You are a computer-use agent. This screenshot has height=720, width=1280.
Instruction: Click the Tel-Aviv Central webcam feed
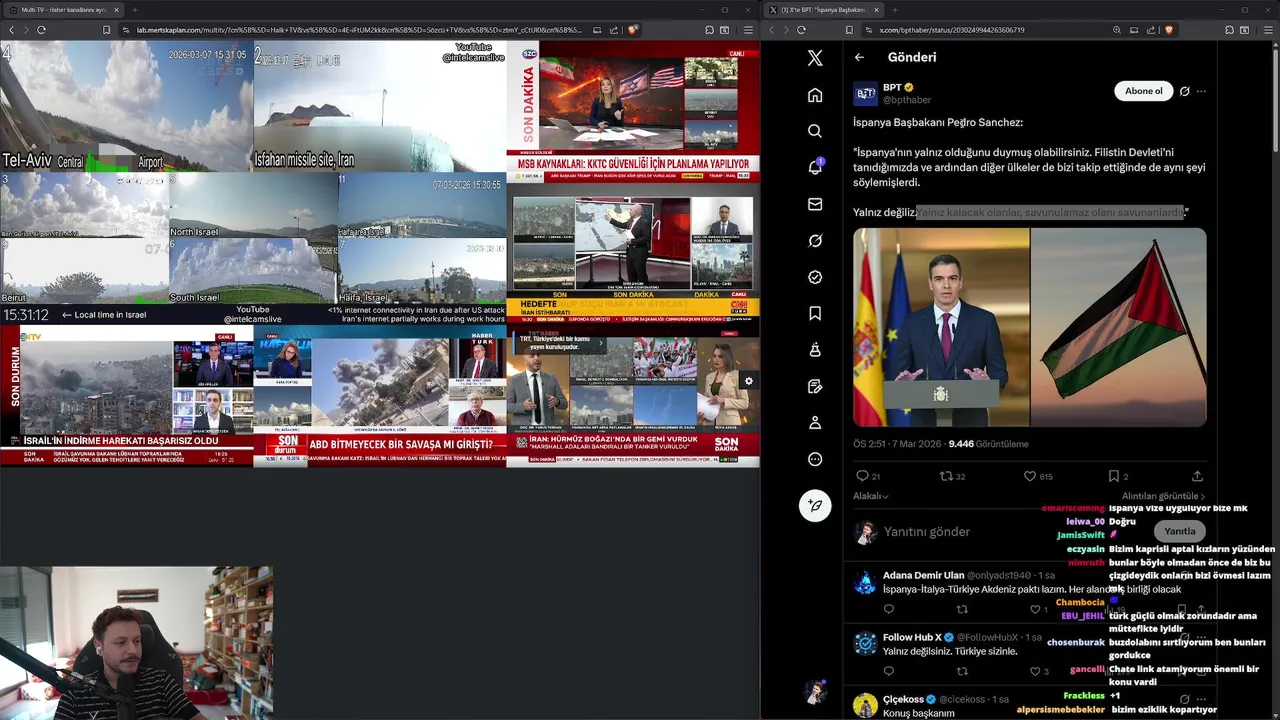[126, 107]
